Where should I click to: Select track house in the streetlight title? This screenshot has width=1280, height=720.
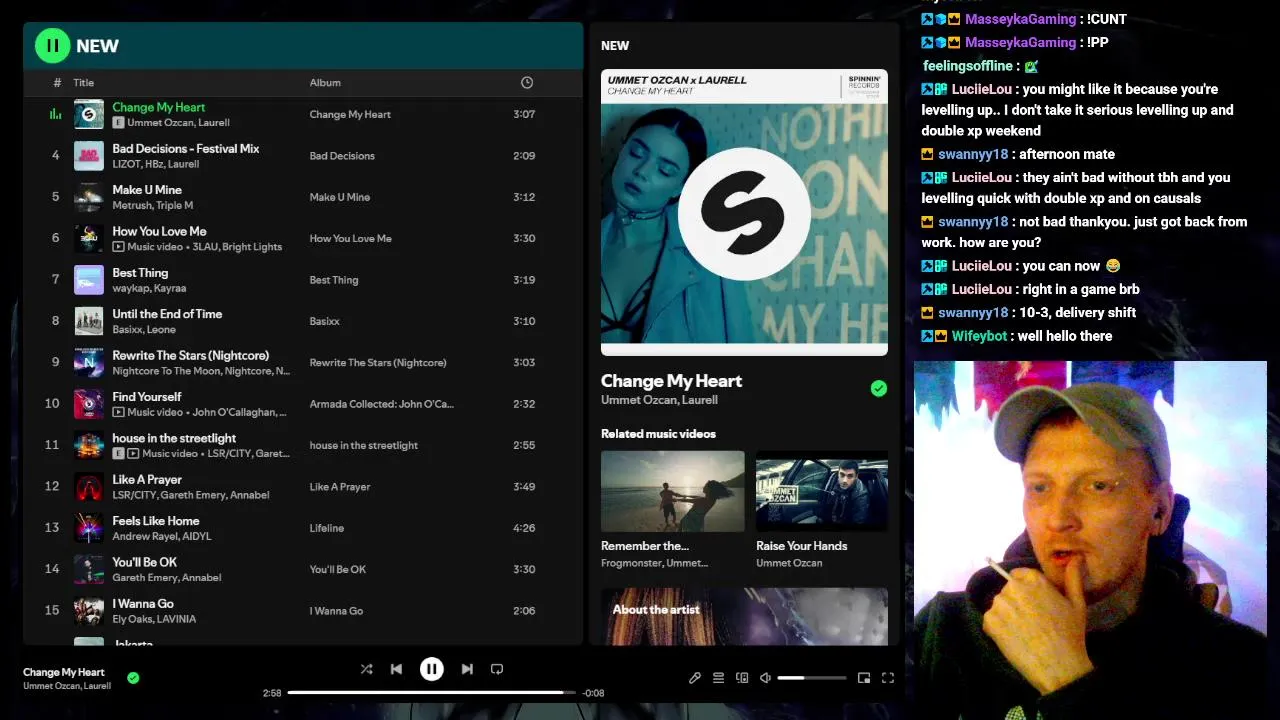pos(174,438)
